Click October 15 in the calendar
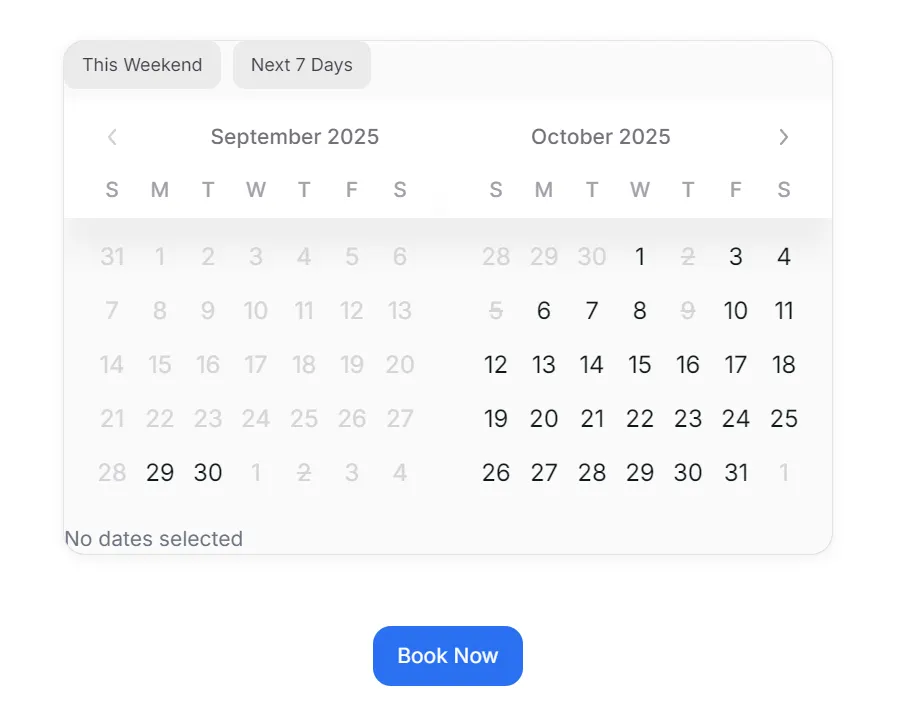 [640, 365]
